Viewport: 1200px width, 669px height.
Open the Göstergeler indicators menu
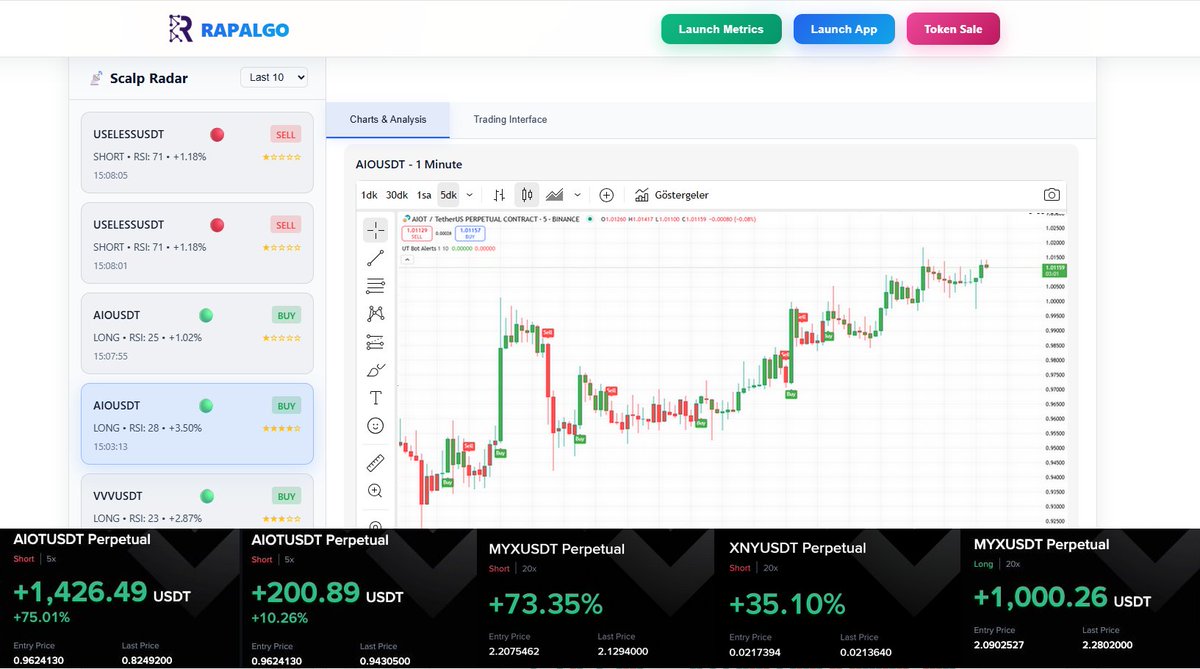click(x=672, y=195)
